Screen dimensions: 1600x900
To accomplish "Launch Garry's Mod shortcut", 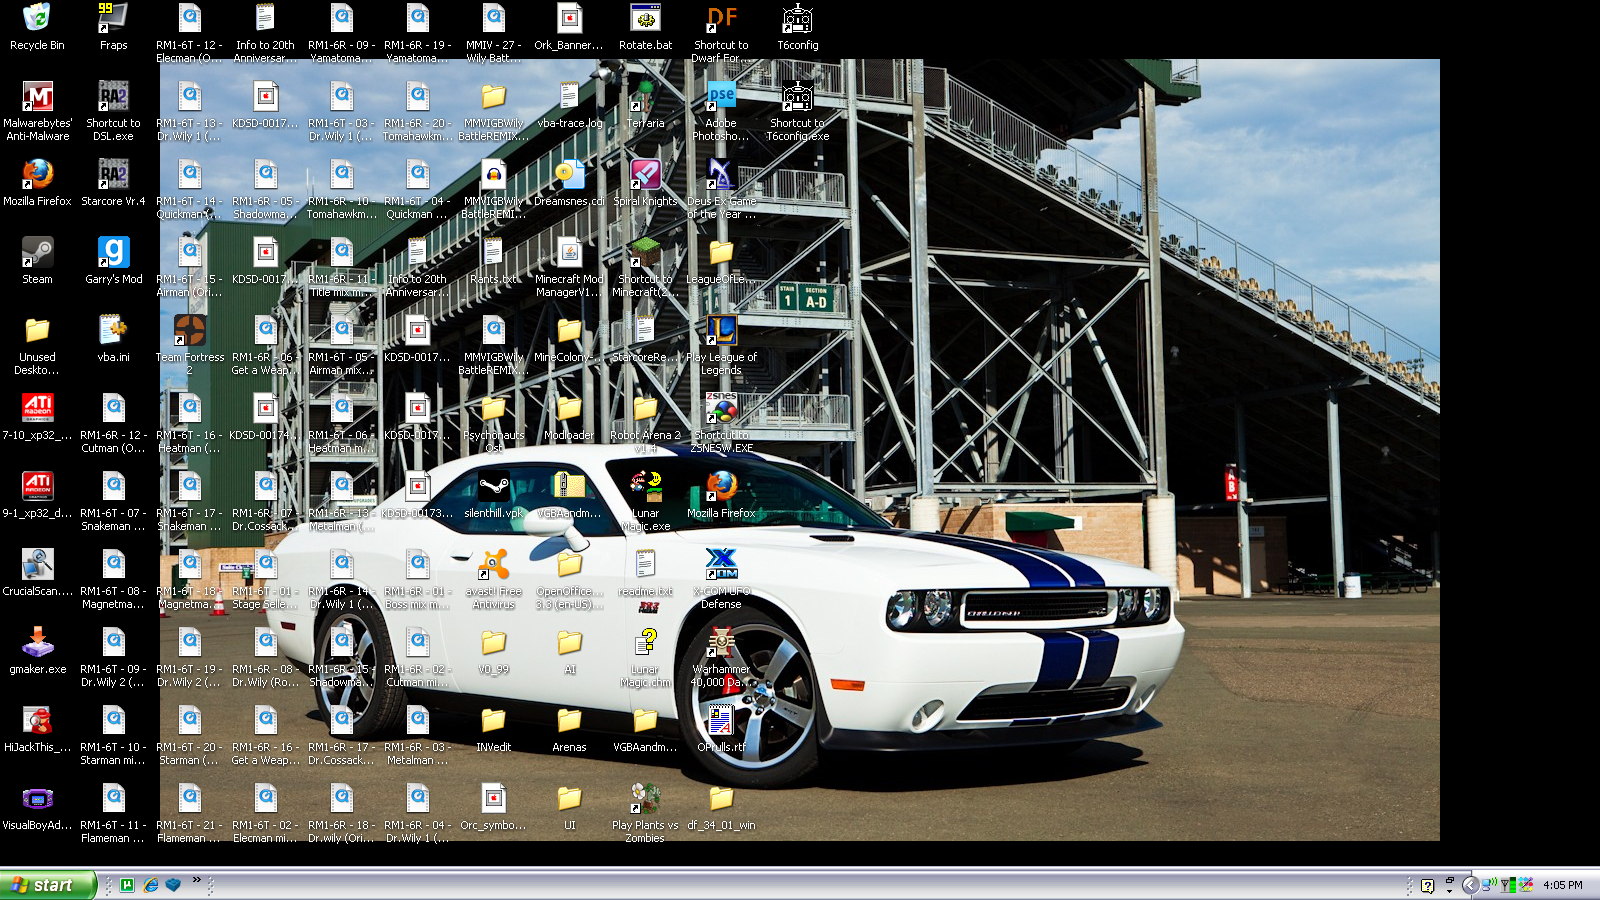I will tap(113, 253).
